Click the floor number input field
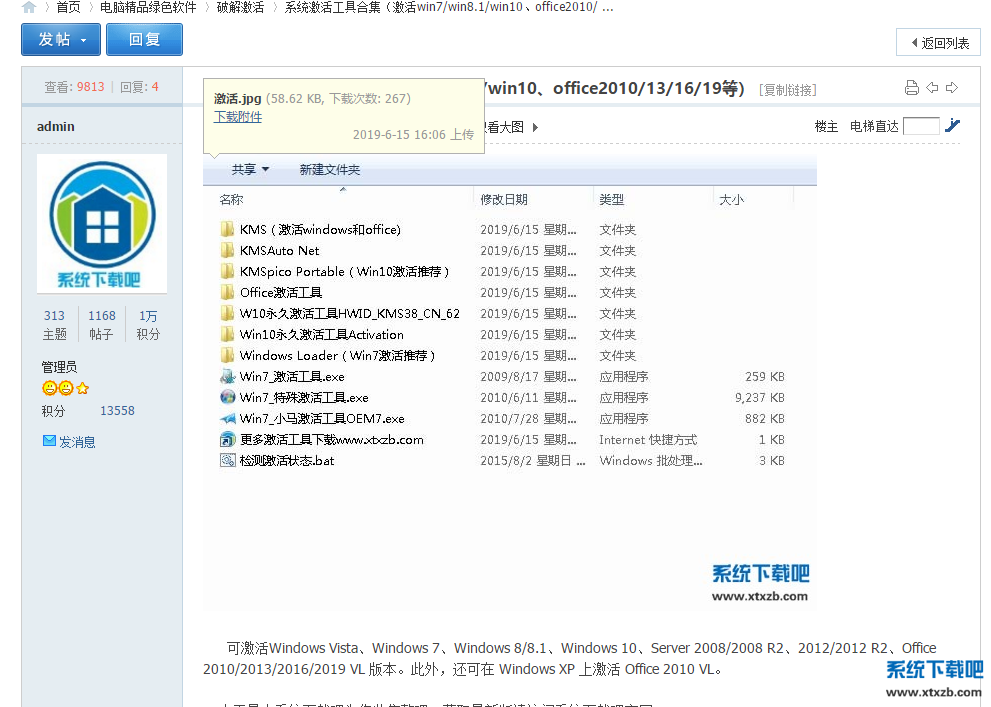Screen dimensions: 991x707 pos(920,126)
